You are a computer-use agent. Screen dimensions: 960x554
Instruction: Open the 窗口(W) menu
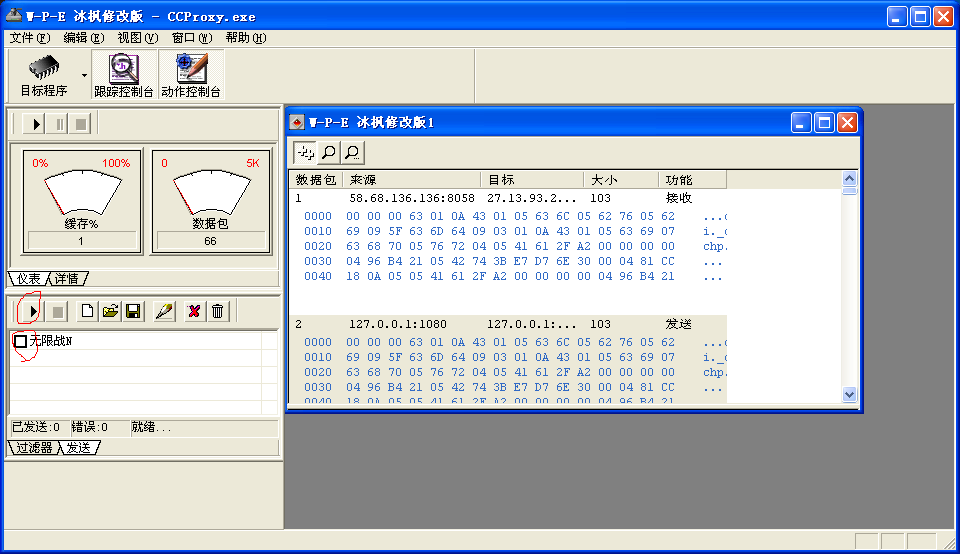[x=192, y=38]
